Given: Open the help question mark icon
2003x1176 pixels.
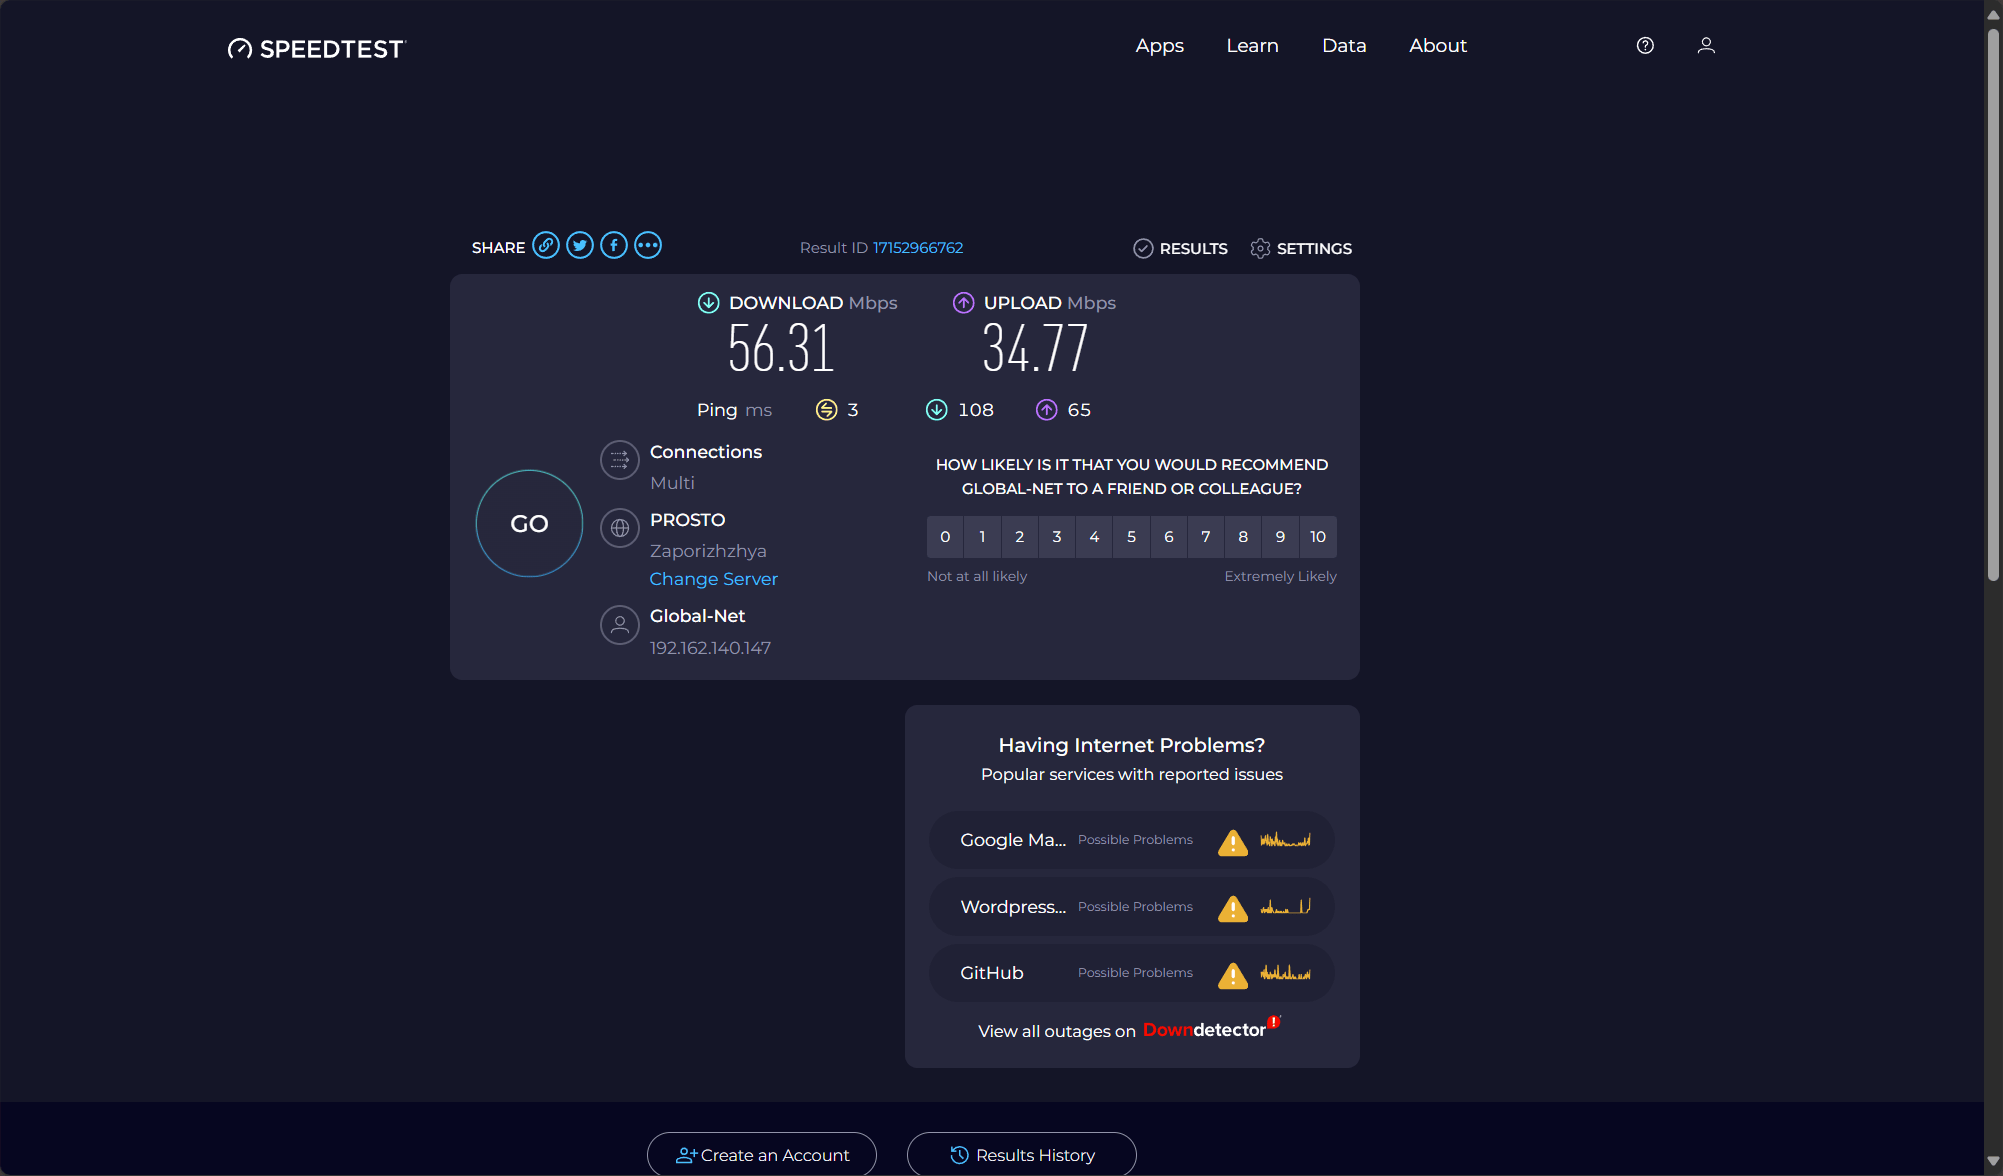Looking at the screenshot, I should pos(1645,45).
